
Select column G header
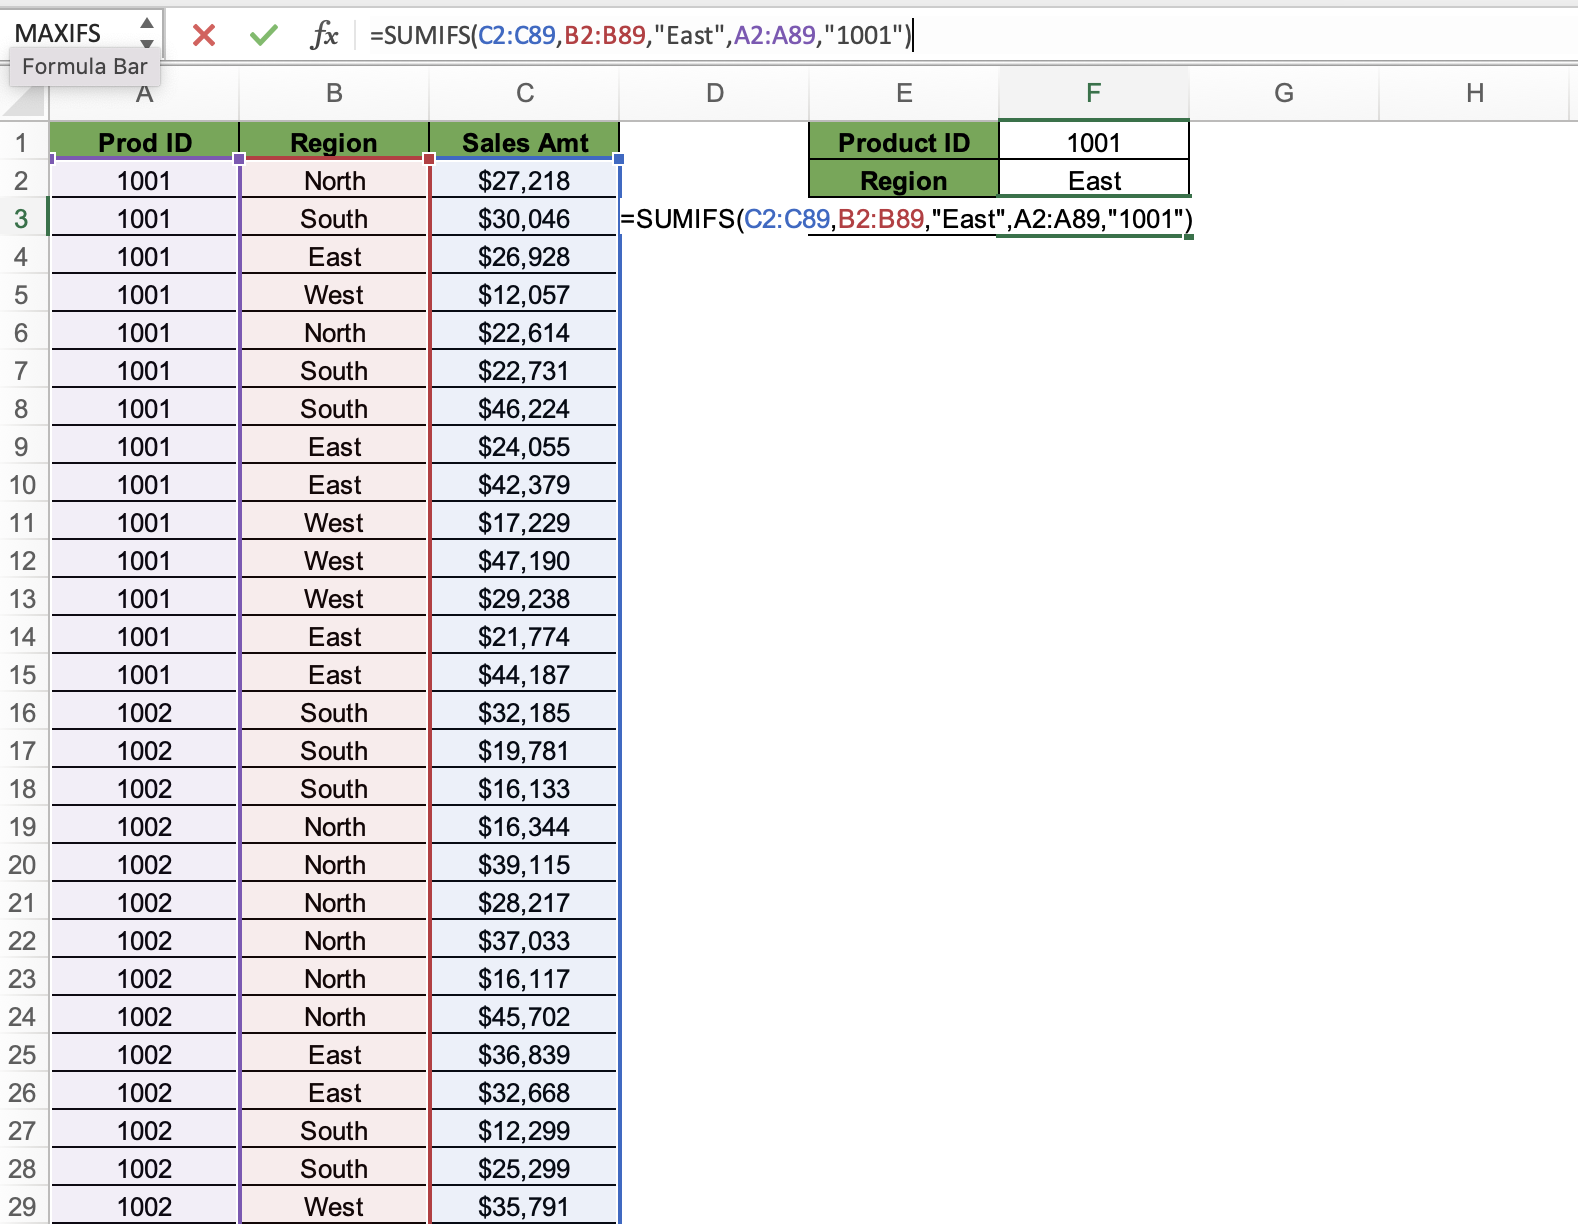click(x=1284, y=93)
